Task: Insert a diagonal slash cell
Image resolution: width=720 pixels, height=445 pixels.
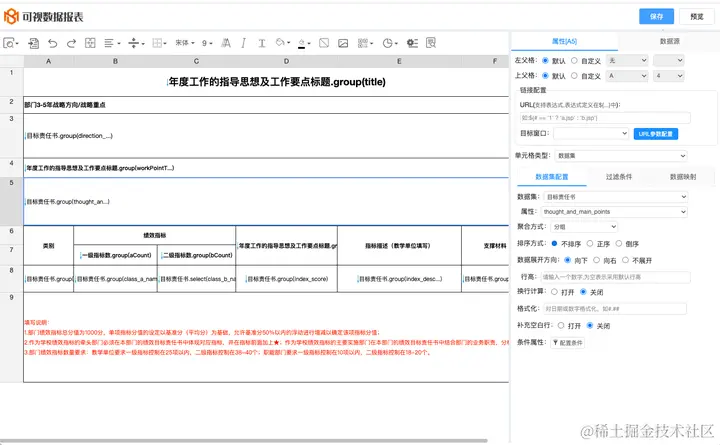Action: pos(324,43)
